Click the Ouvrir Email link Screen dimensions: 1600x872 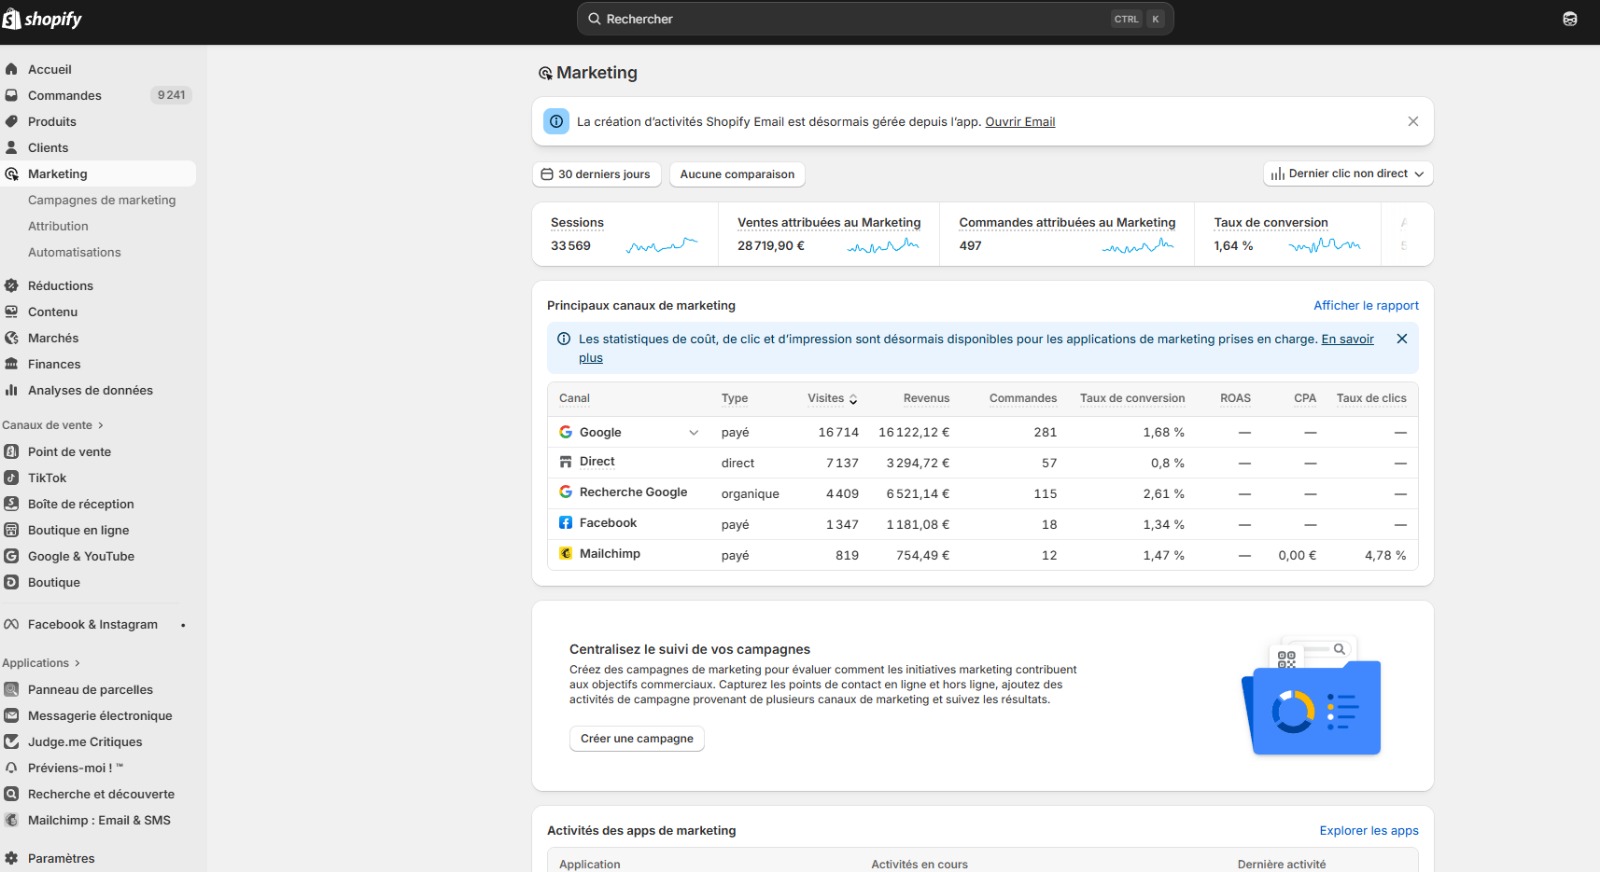pyautogui.click(x=1020, y=122)
